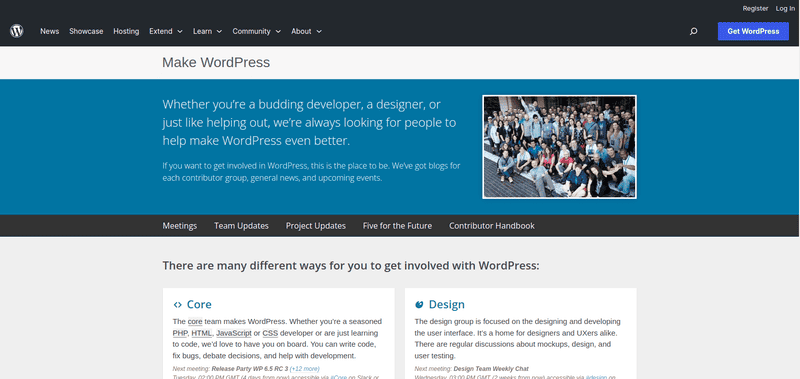Screen dimensions: 800x379
Task: Click the PHP abbreviation in Core text
Action: [x=180, y=333]
